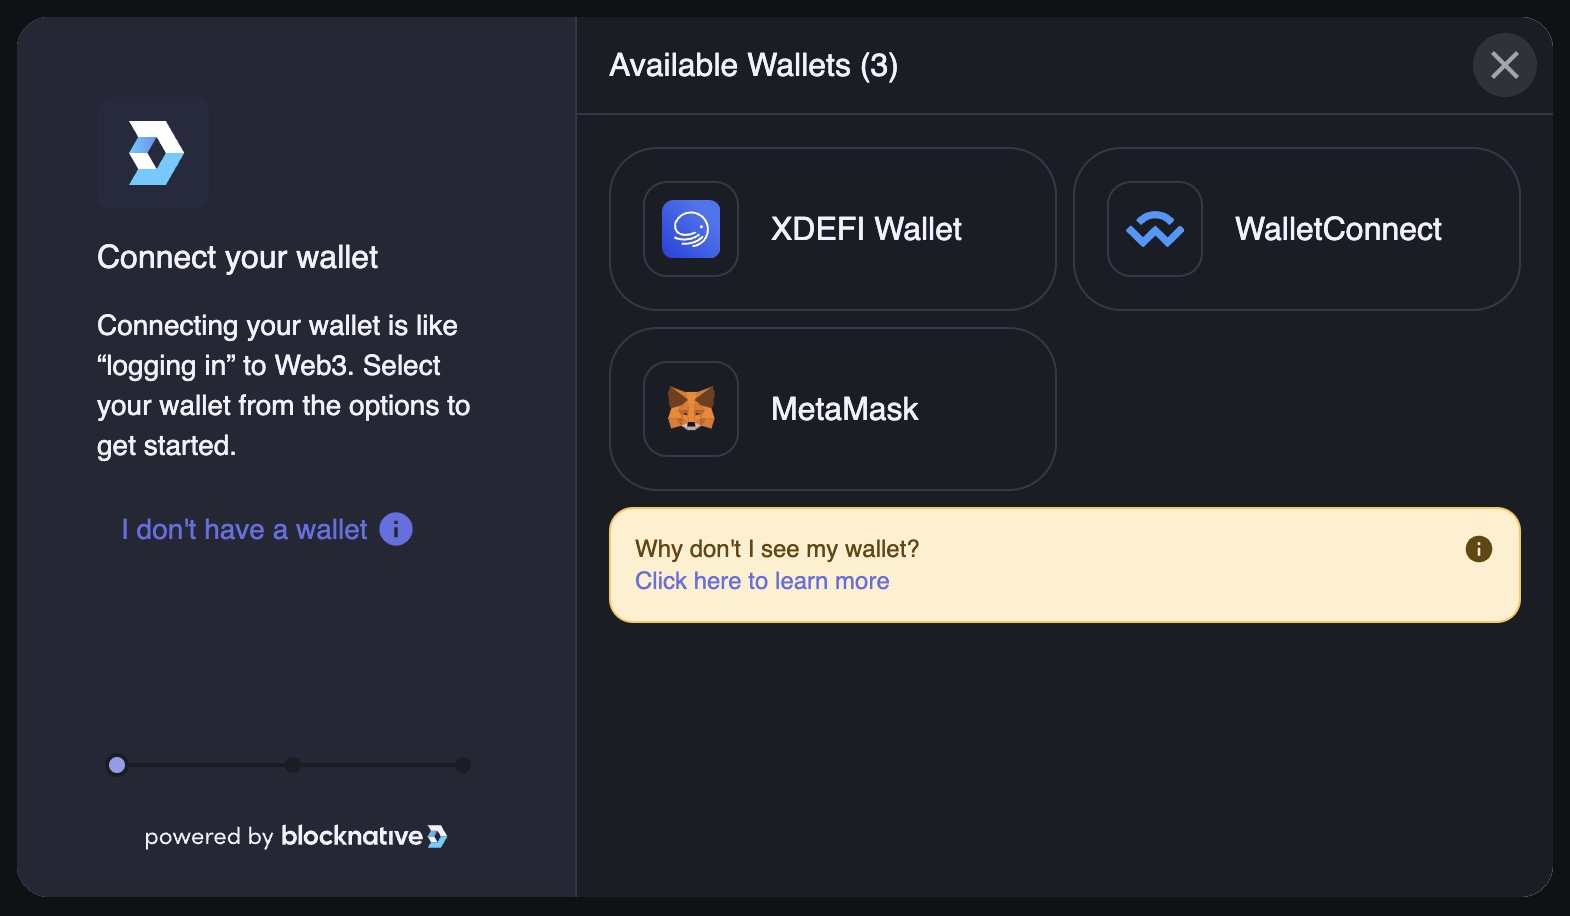Screen dimensions: 1570x916
Task: Follow the "Click here to learn more" link
Action: click(x=762, y=581)
